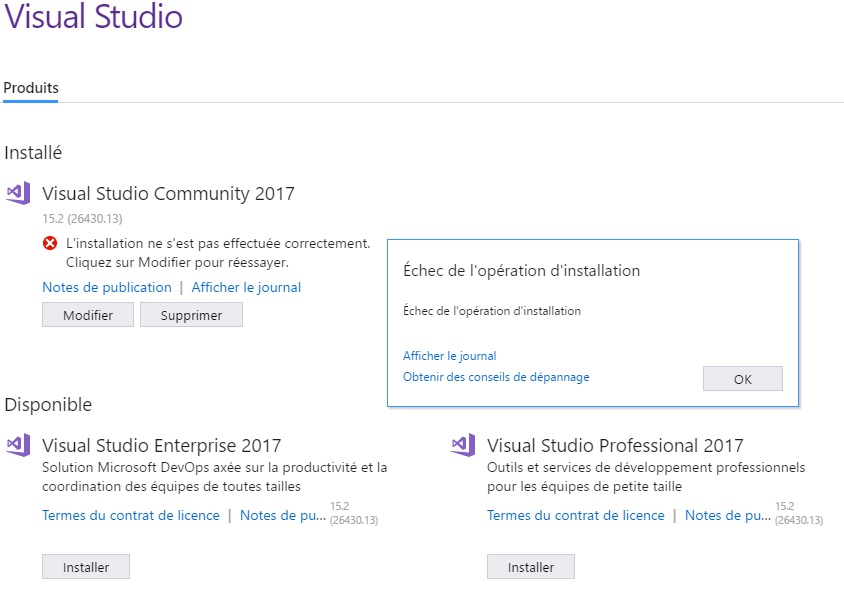Dismiss the failure dialog with OK
The image size is (844, 602).
(742, 378)
